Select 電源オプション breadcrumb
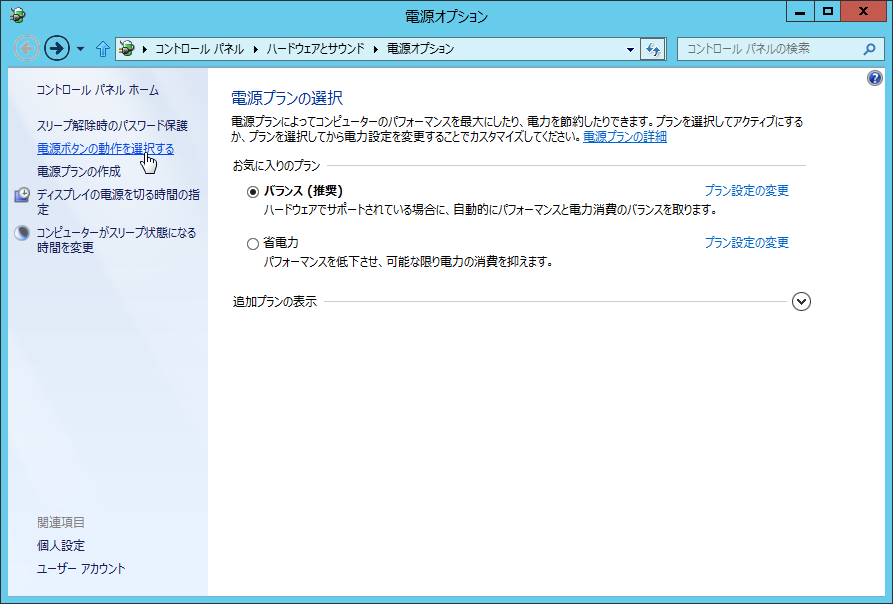The height and width of the screenshot is (604, 893). (420, 49)
